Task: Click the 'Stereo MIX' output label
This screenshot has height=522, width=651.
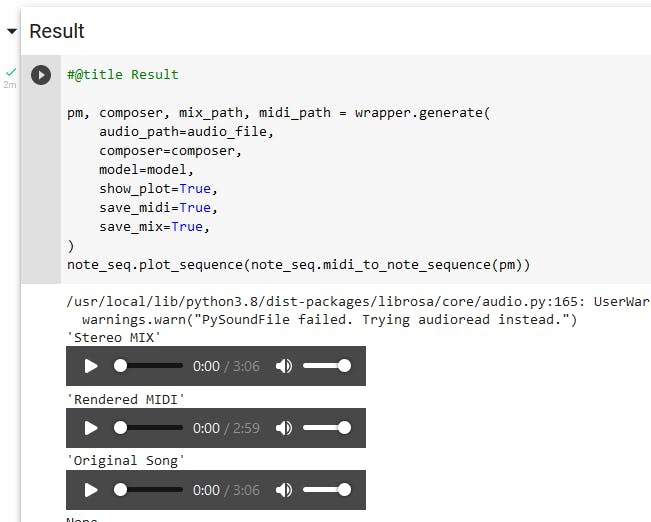Action: pos(113,338)
